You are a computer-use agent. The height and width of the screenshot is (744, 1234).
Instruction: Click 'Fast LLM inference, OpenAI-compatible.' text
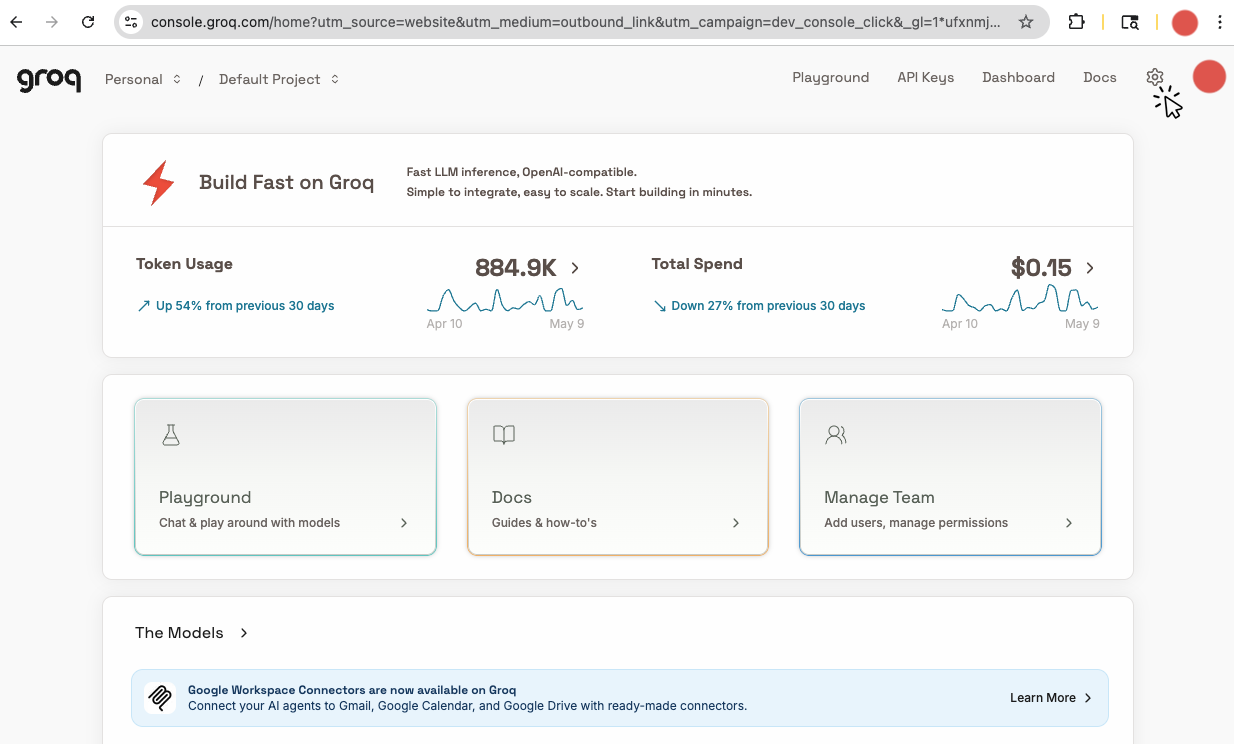pyautogui.click(x=521, y=172)
